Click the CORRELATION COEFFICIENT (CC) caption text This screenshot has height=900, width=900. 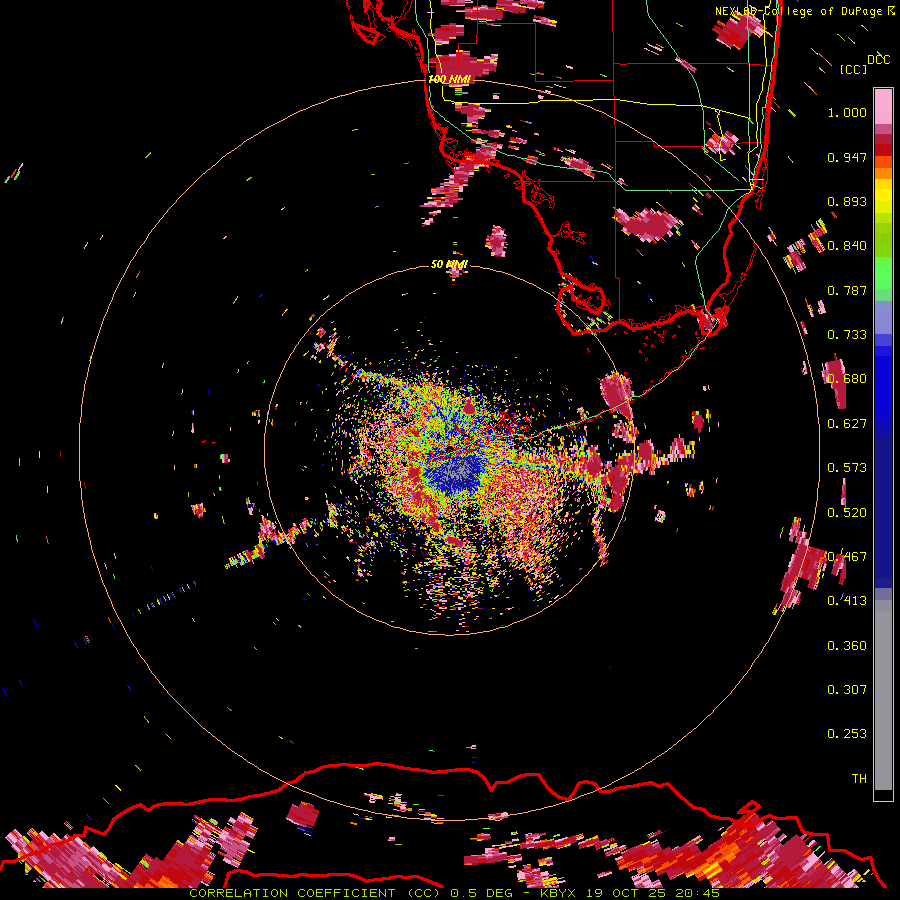[315, 893]
